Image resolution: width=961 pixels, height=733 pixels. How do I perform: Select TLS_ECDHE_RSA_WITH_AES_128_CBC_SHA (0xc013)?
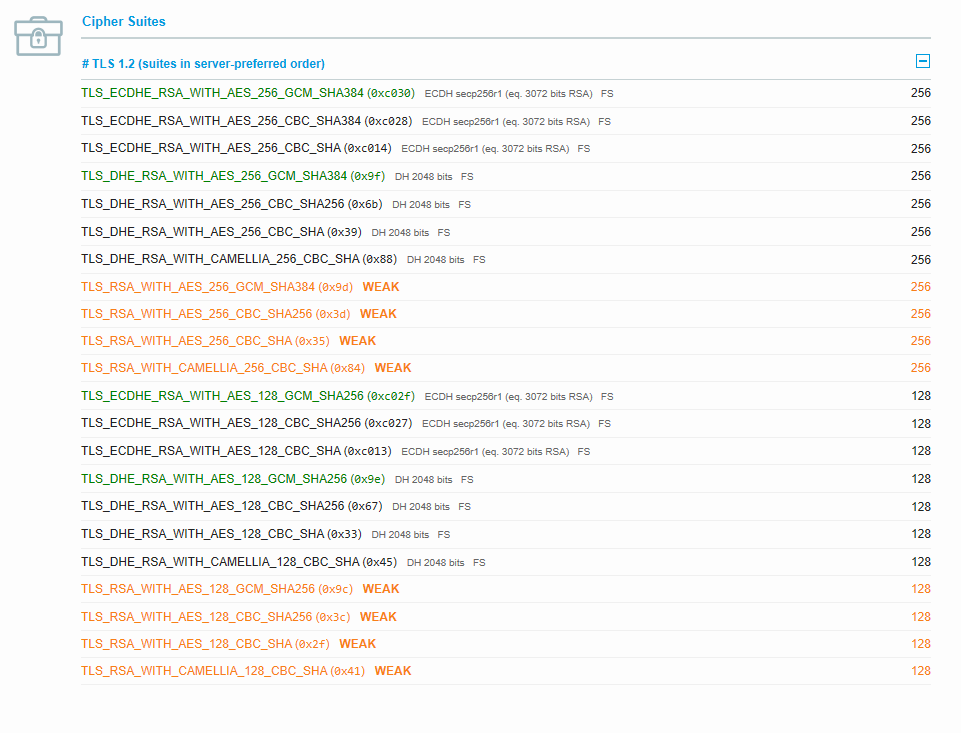tap(236, 451)
